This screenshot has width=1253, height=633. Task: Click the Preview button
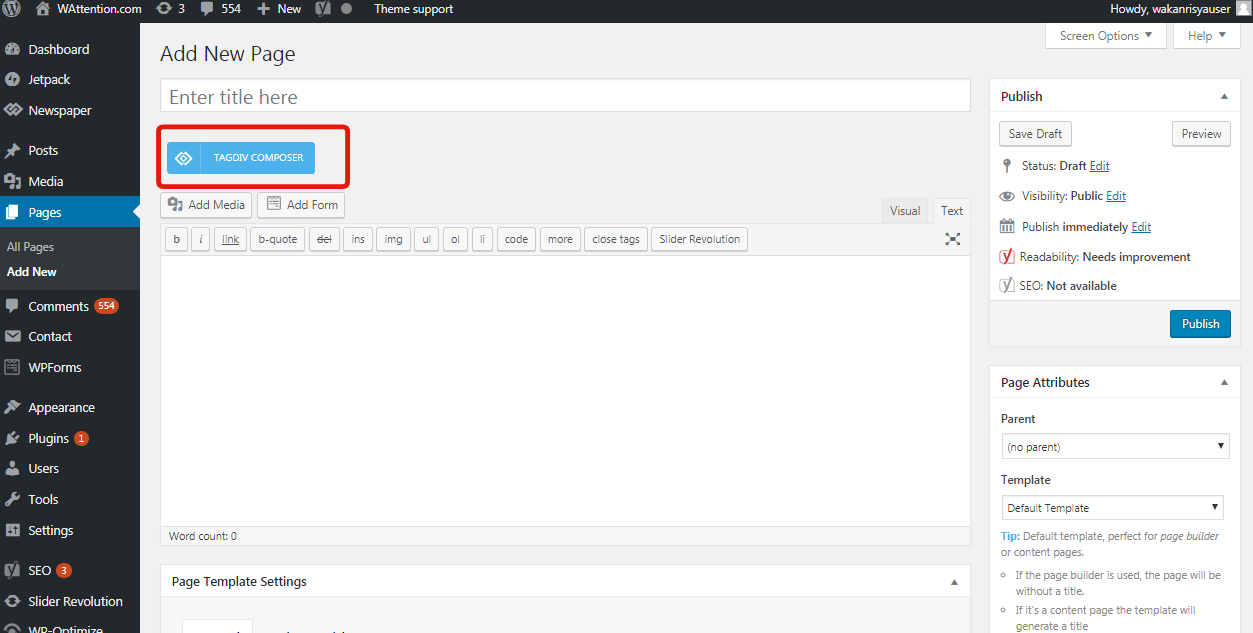click(x=1201, y=134)
